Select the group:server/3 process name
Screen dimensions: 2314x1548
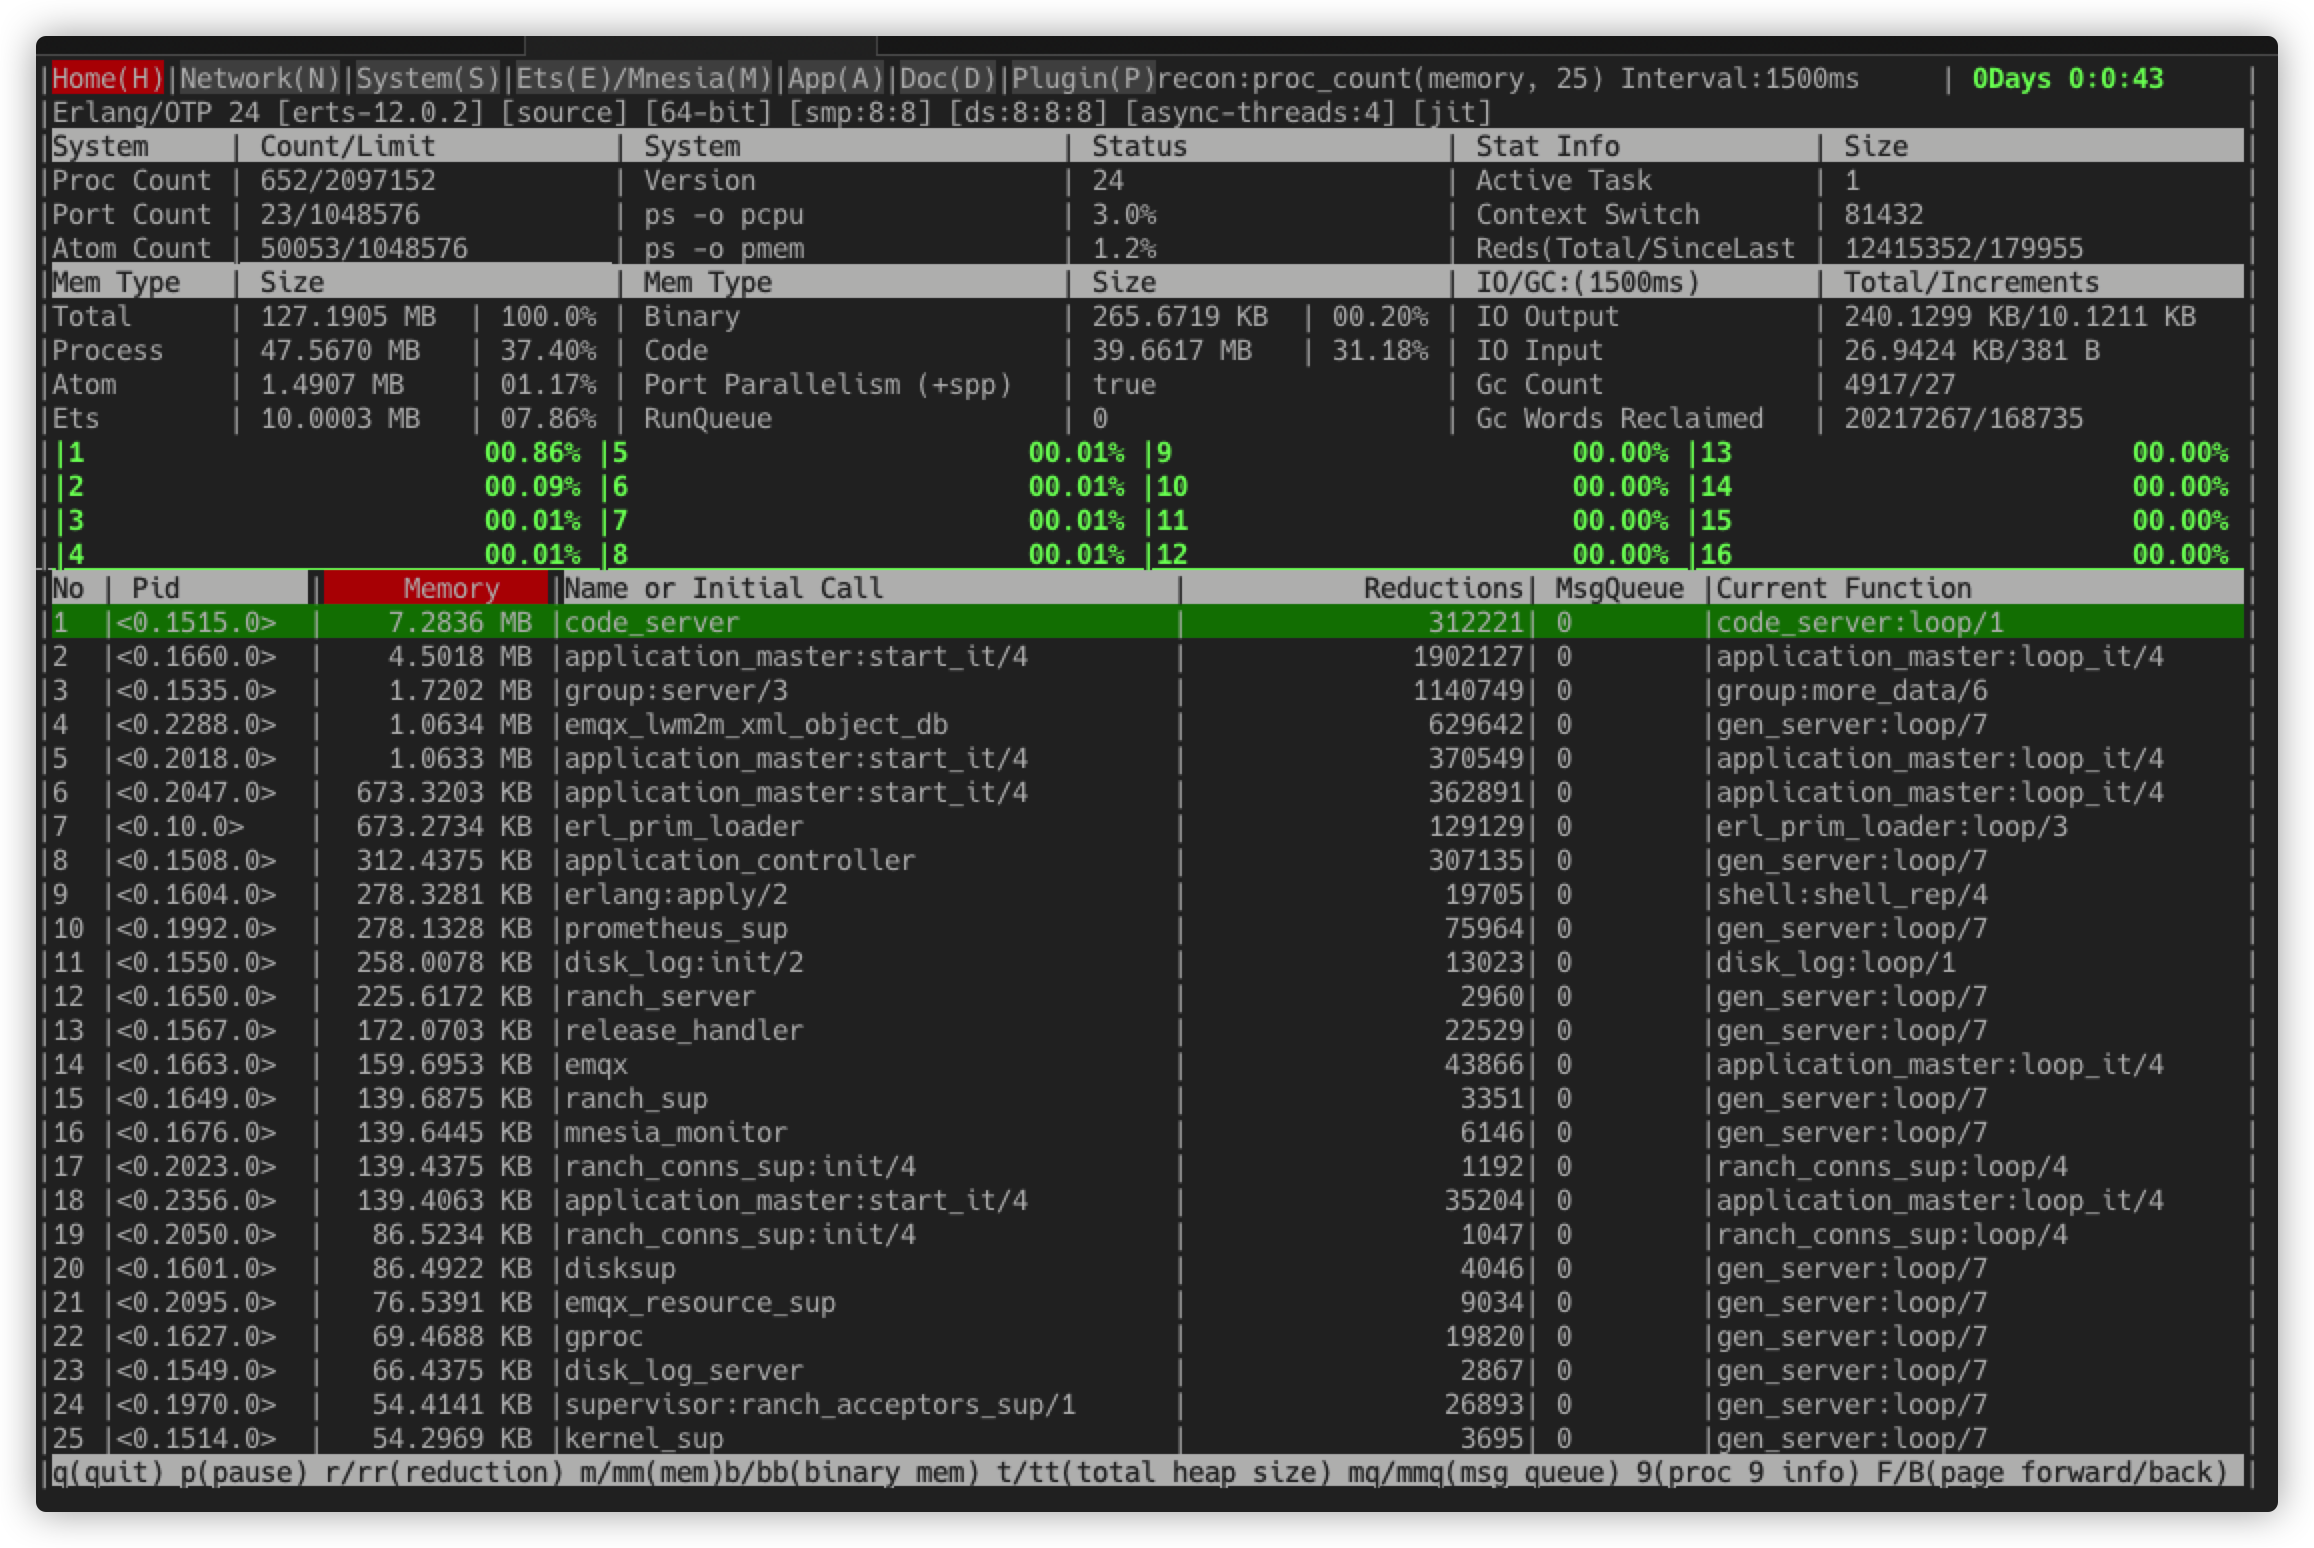[676, 690]
